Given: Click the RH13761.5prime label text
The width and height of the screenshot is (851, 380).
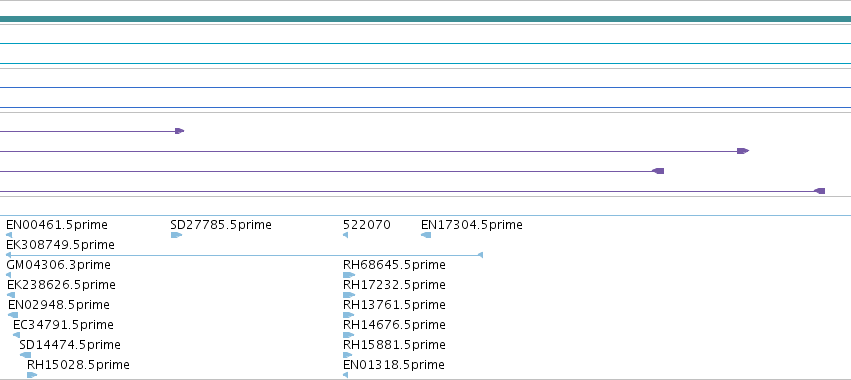Looking at the screenshot, I should (x=394, y=305).
